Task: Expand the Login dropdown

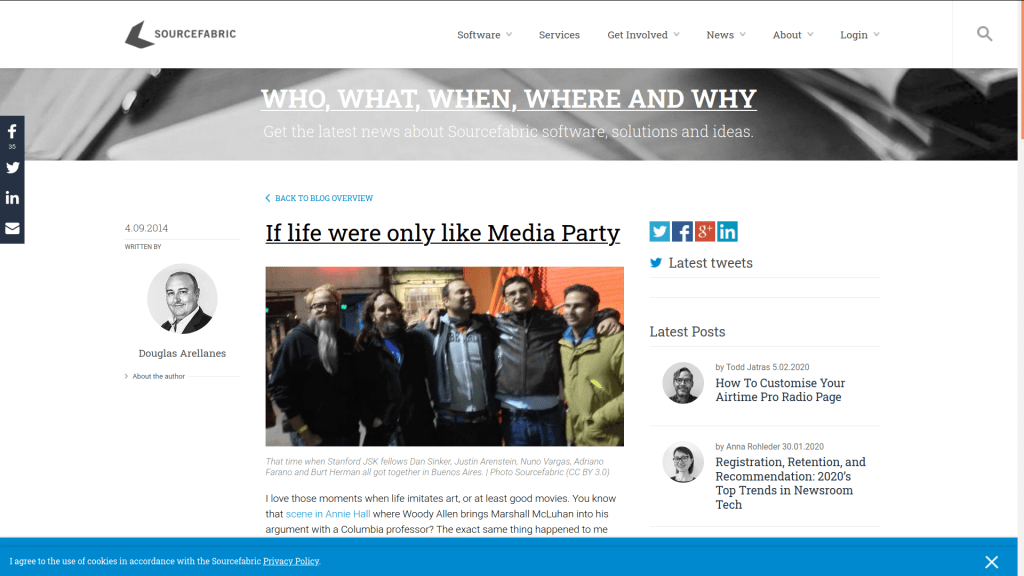Action: click(859, 35)
